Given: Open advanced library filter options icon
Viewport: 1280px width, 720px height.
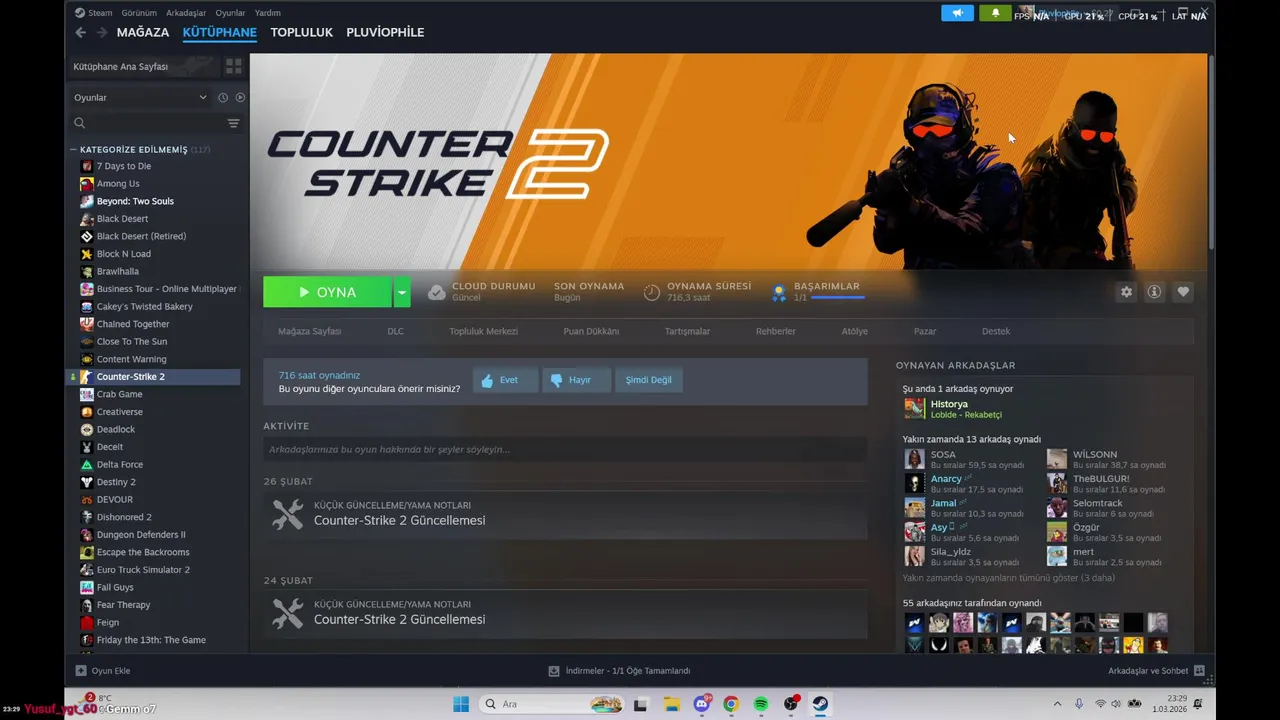Looking at the screenshot, I should tap(233, 123).
